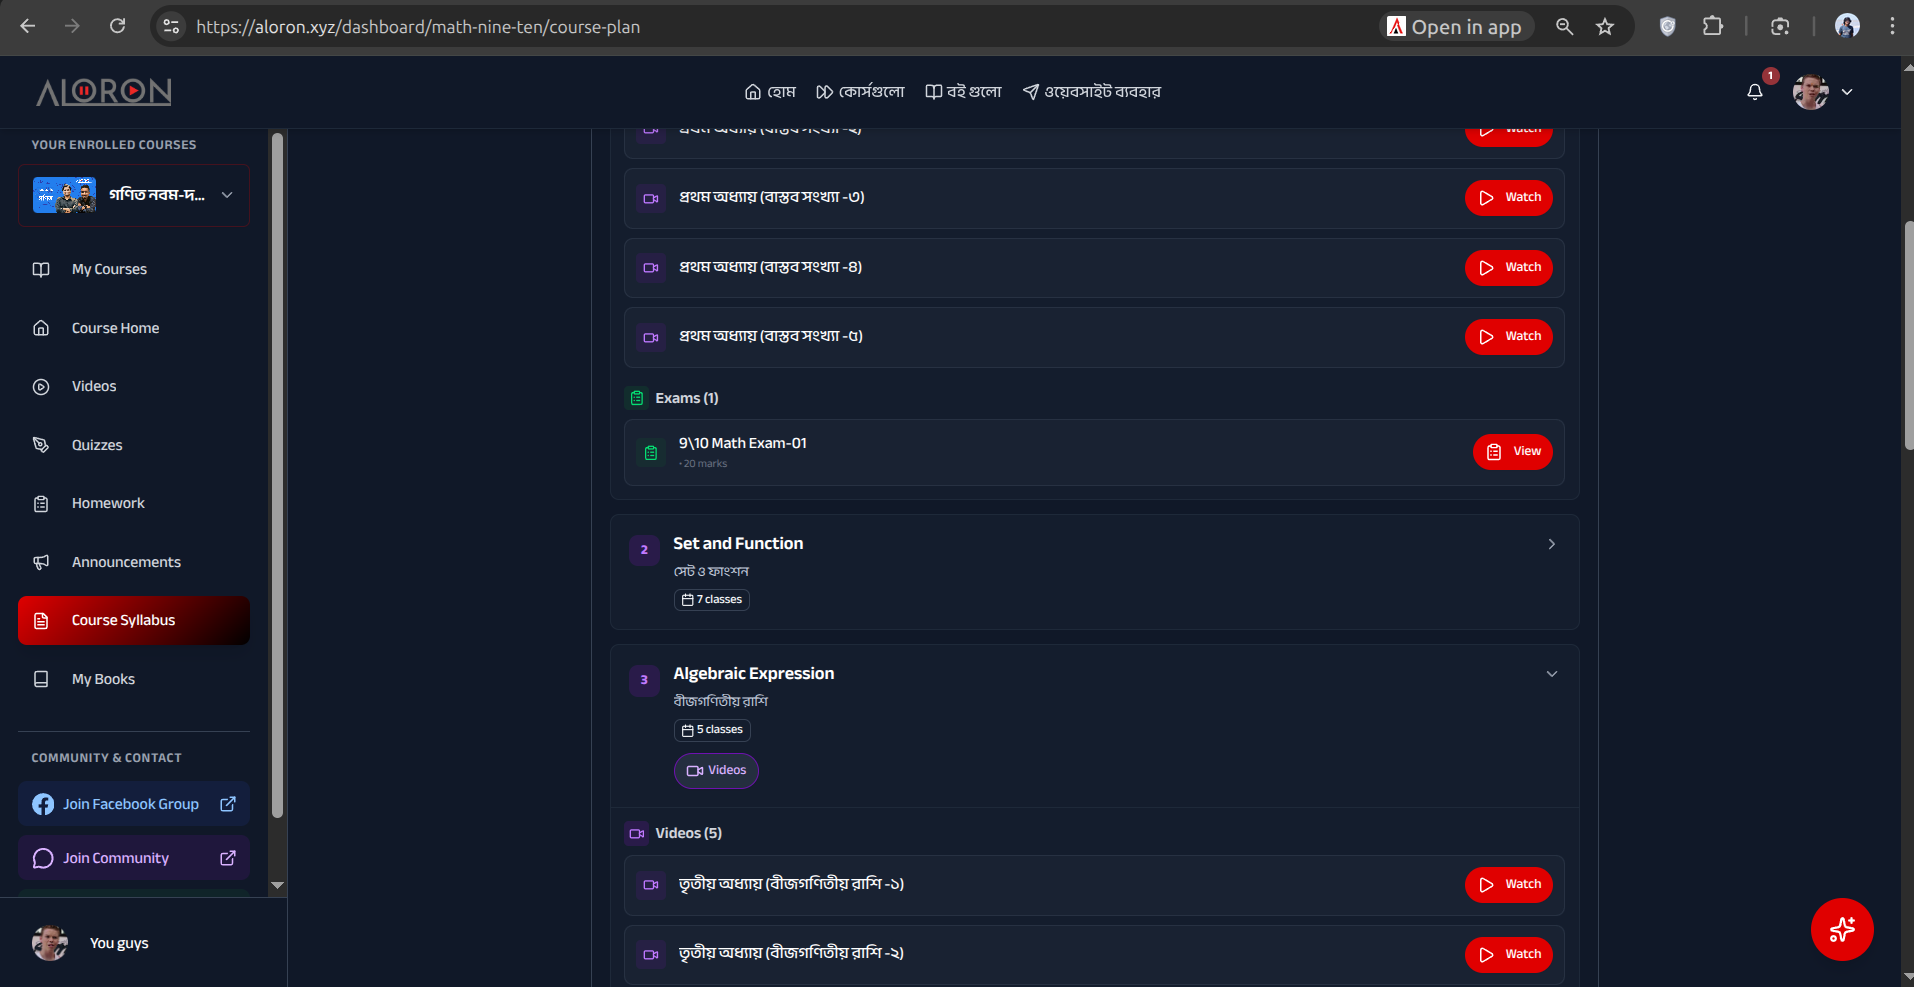
Task: Click the Set and Function title
Action: (x=738, y=544)
